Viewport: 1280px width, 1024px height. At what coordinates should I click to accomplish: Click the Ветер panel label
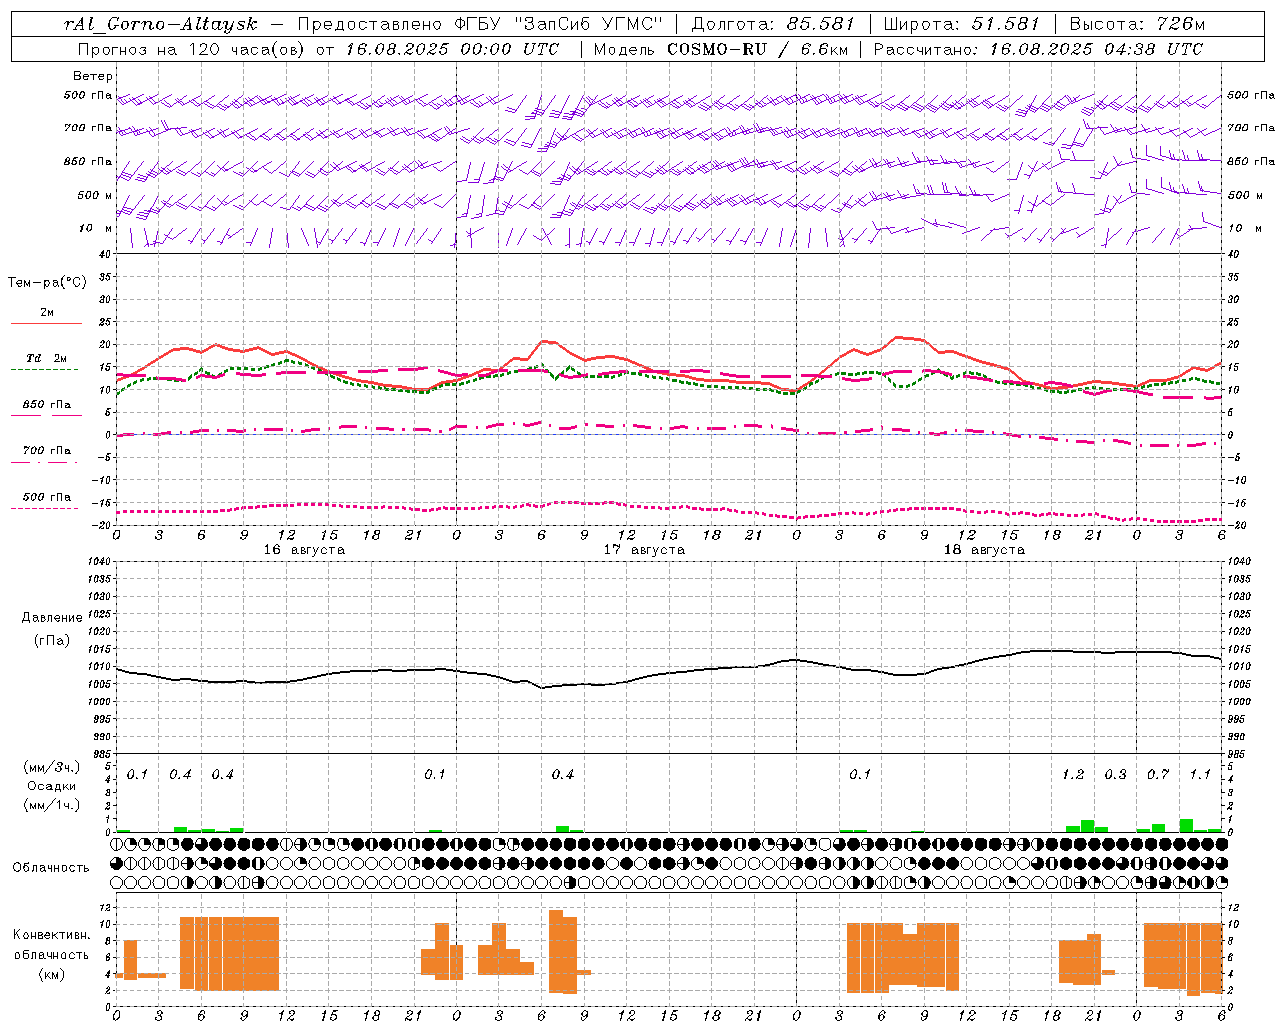click(x=92, y=76)
